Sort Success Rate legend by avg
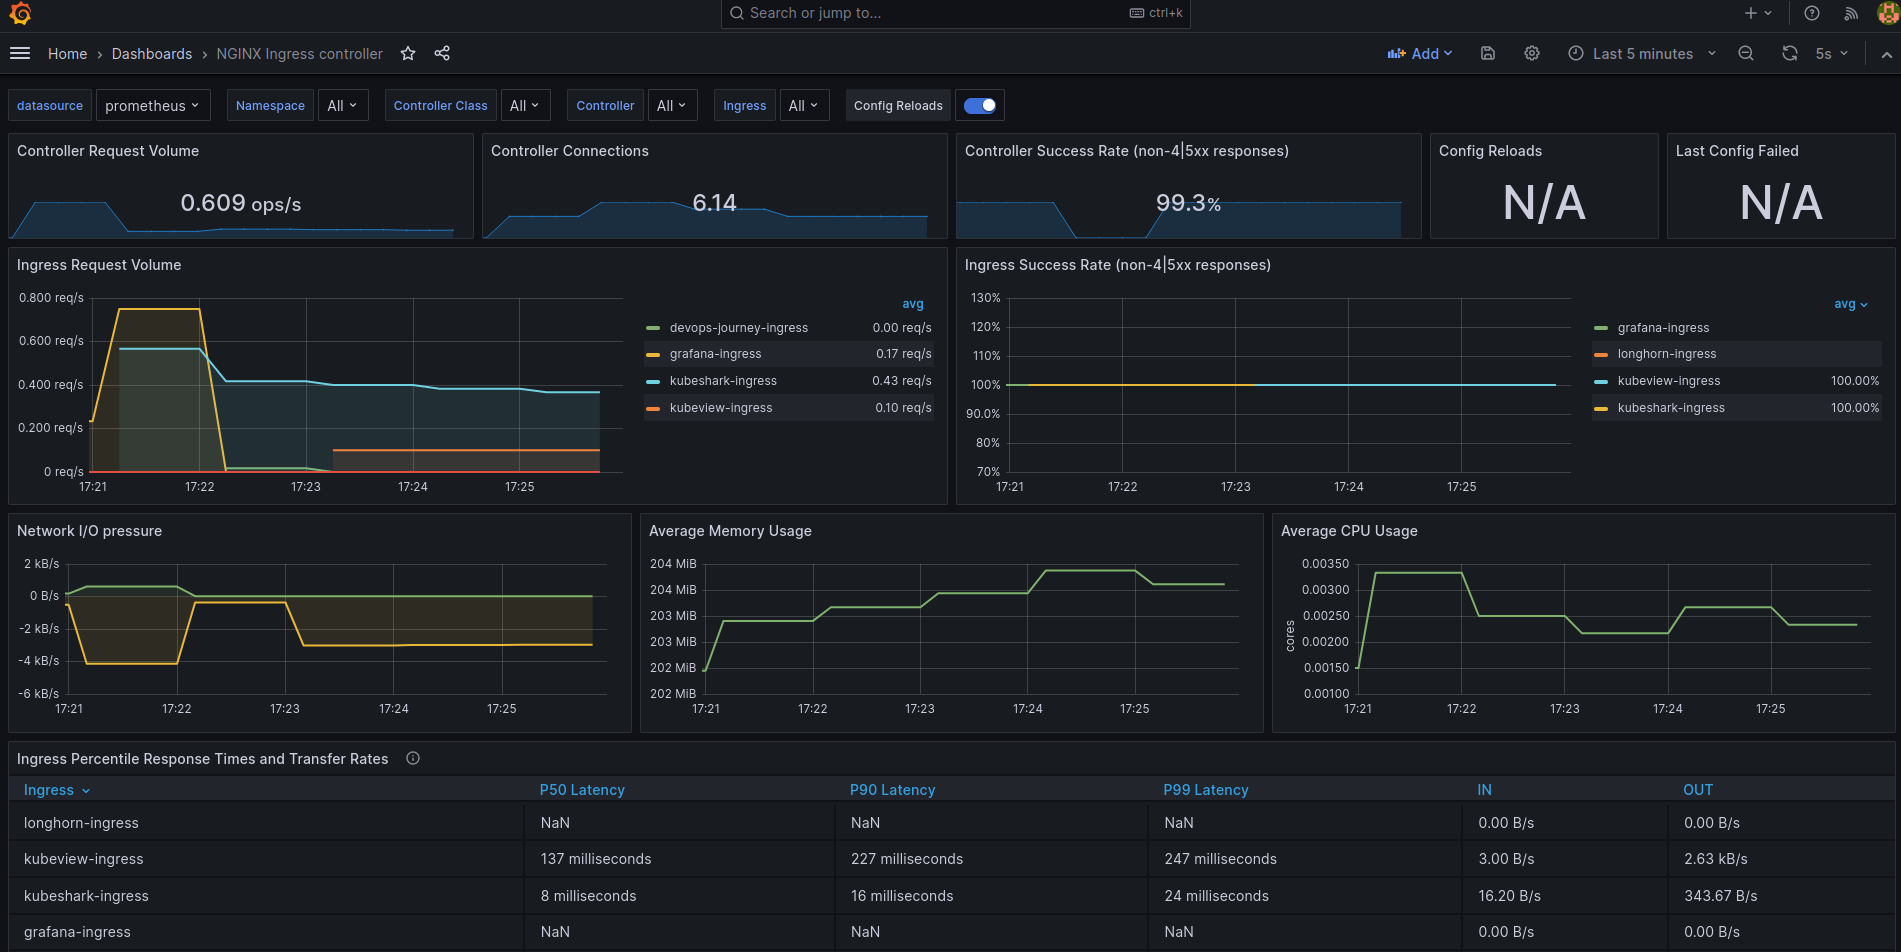This screenshot has width=1901, height=952. point(1851,304)
